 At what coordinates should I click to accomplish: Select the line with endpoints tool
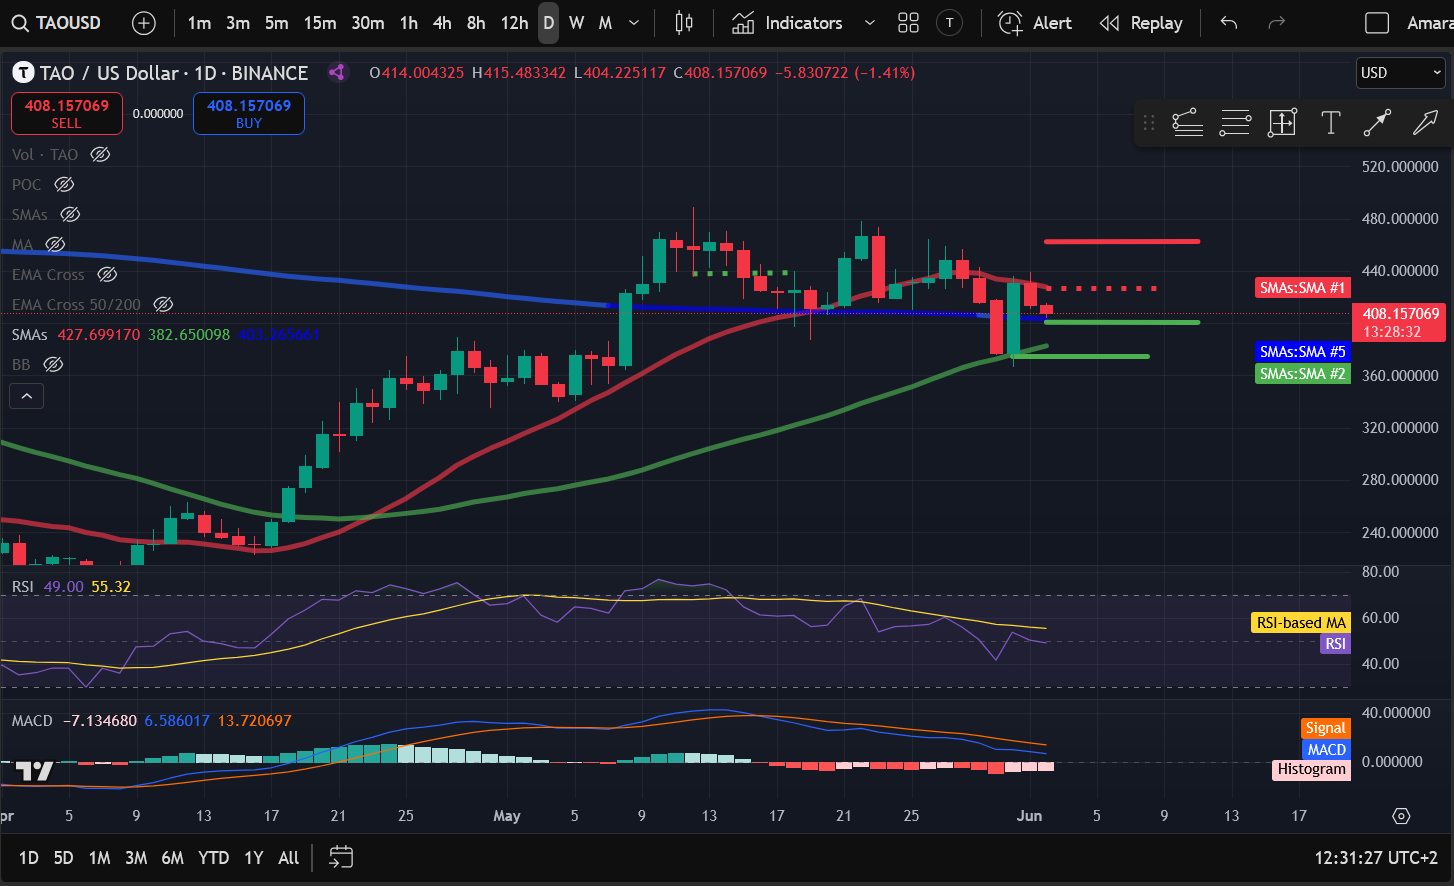pos(1377,123)
